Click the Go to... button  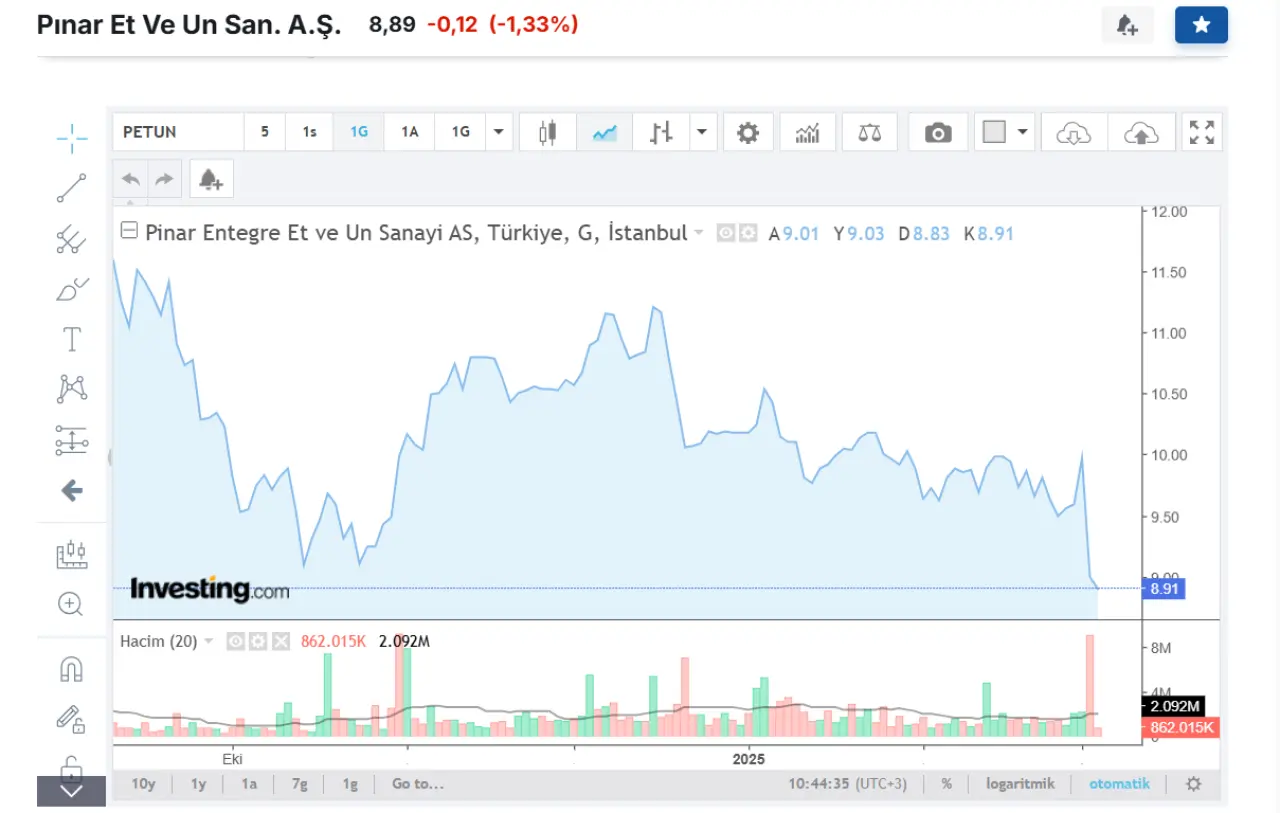click(x=417, y=784)
